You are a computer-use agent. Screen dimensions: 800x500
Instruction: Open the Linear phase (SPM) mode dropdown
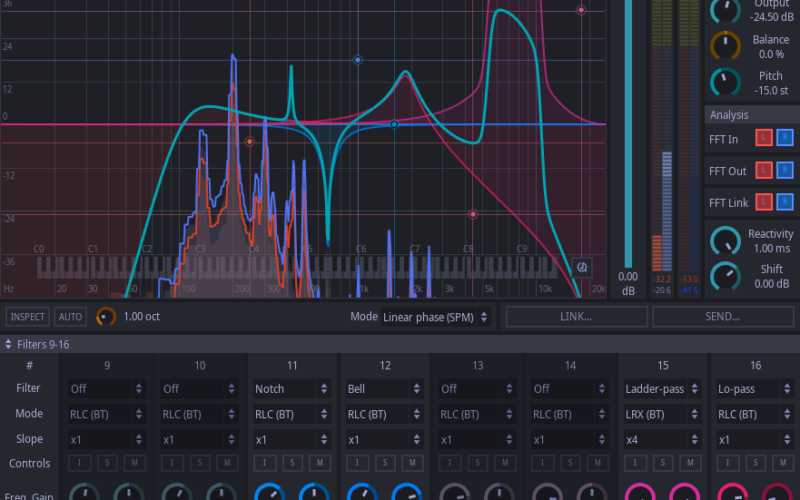tap(435, 317)
